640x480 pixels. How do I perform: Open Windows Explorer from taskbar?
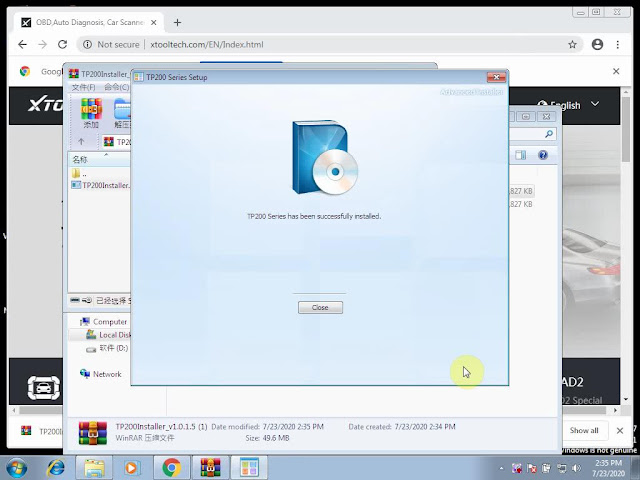pos(94,468)
